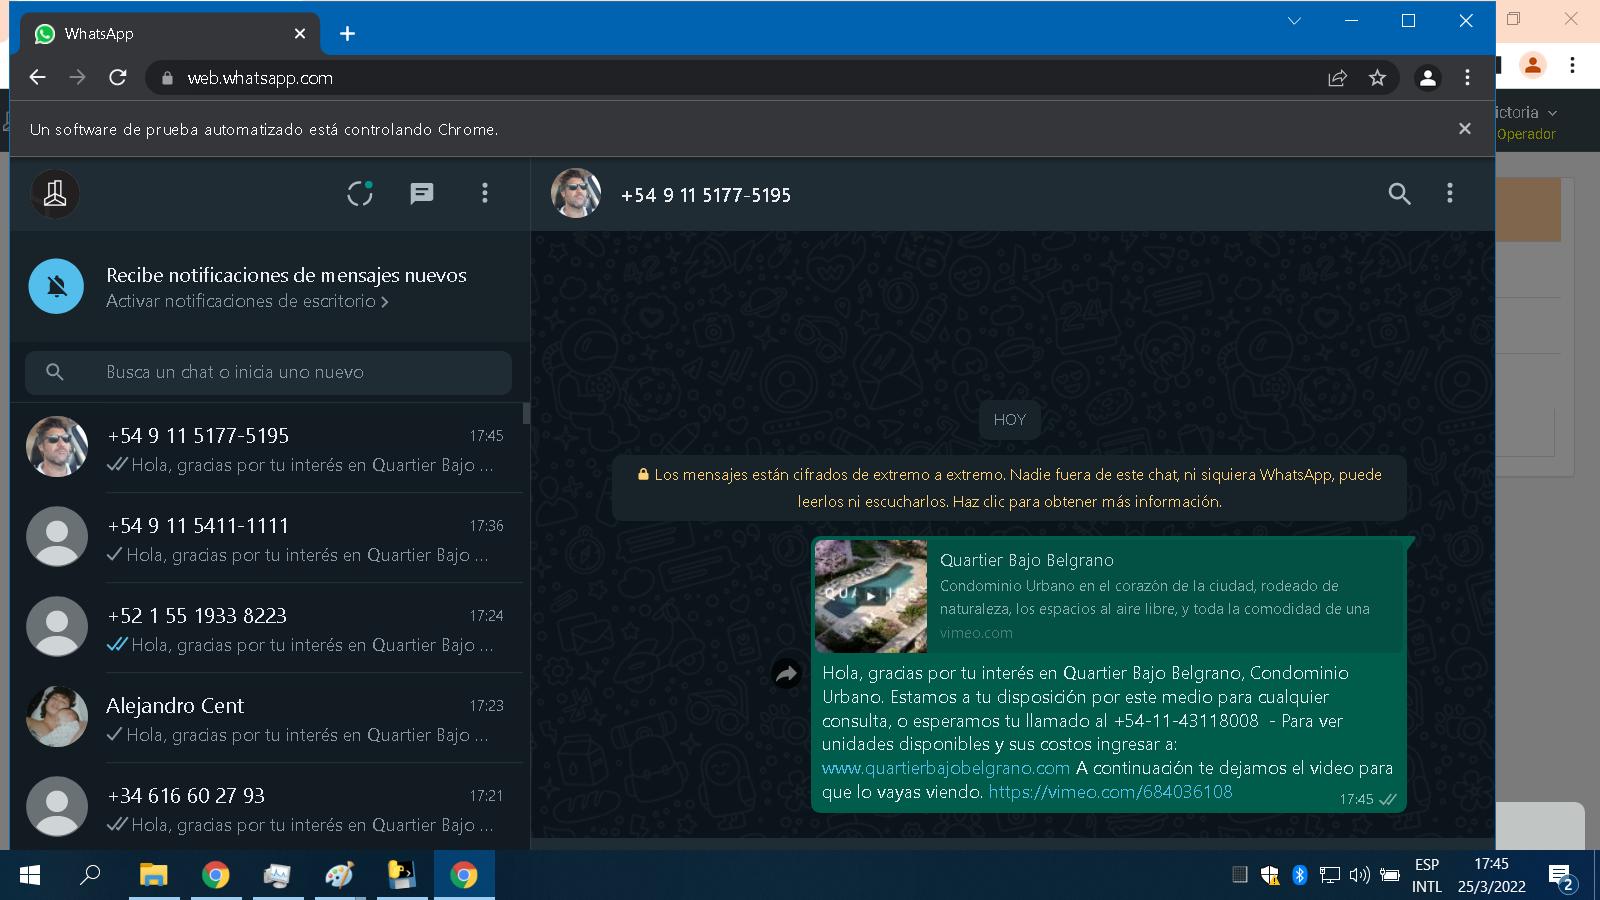Open Alejandro Cent chat
Screen dimensions: 1600x900
[267, 718]
